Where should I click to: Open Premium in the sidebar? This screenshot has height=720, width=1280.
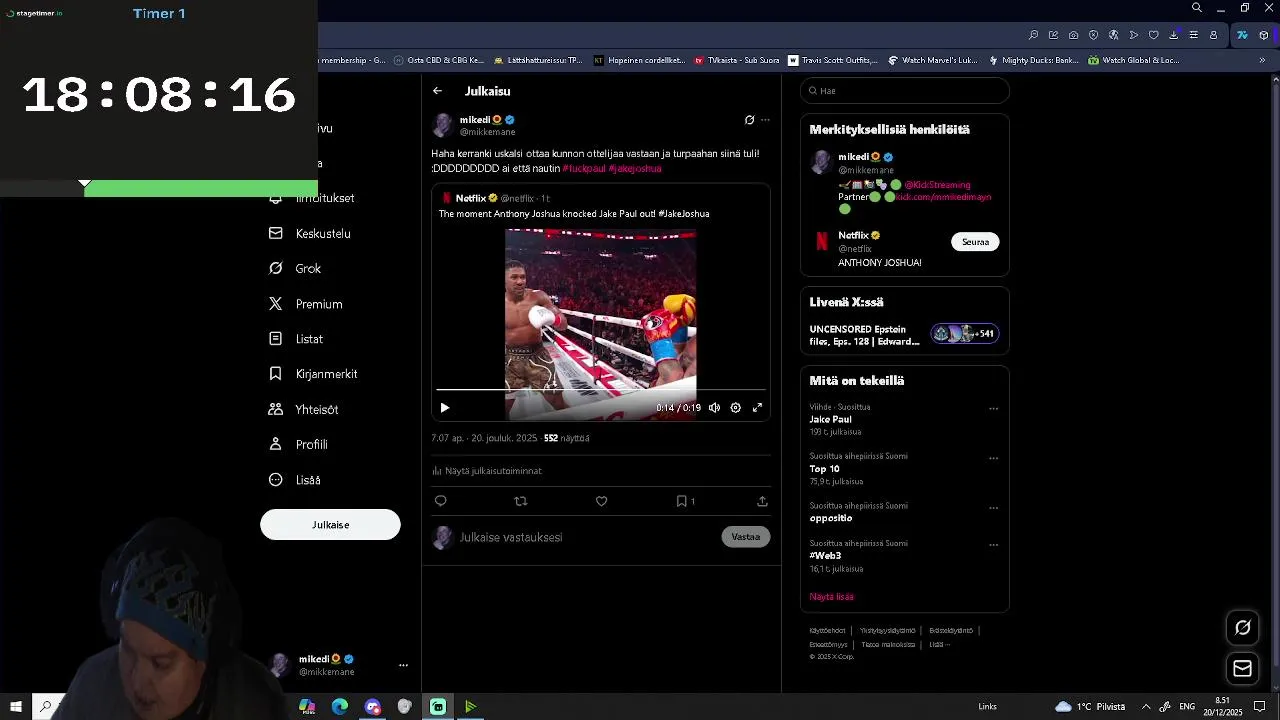[x=306, y=304]
